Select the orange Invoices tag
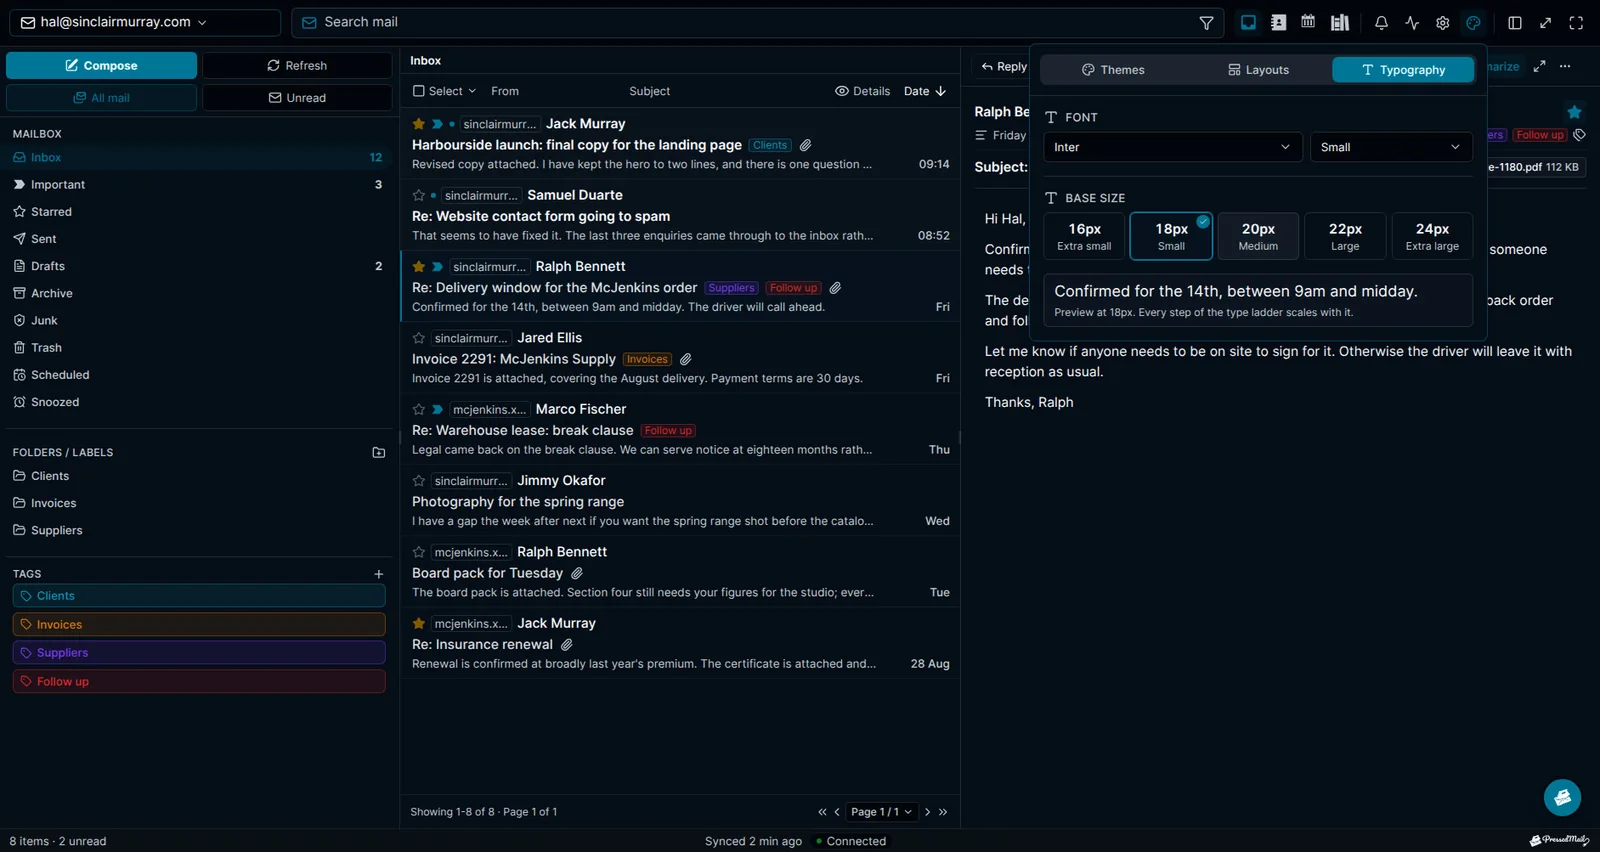The image size is (1600, 852). pyautogui.click(x=199, y=625)
